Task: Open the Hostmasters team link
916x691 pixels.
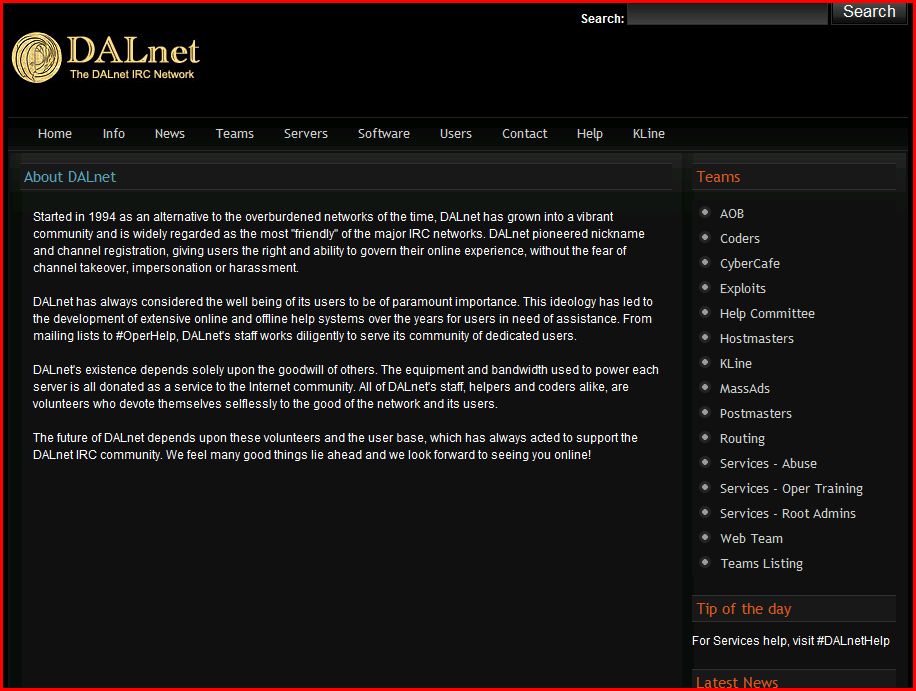Action: point(757,339)
